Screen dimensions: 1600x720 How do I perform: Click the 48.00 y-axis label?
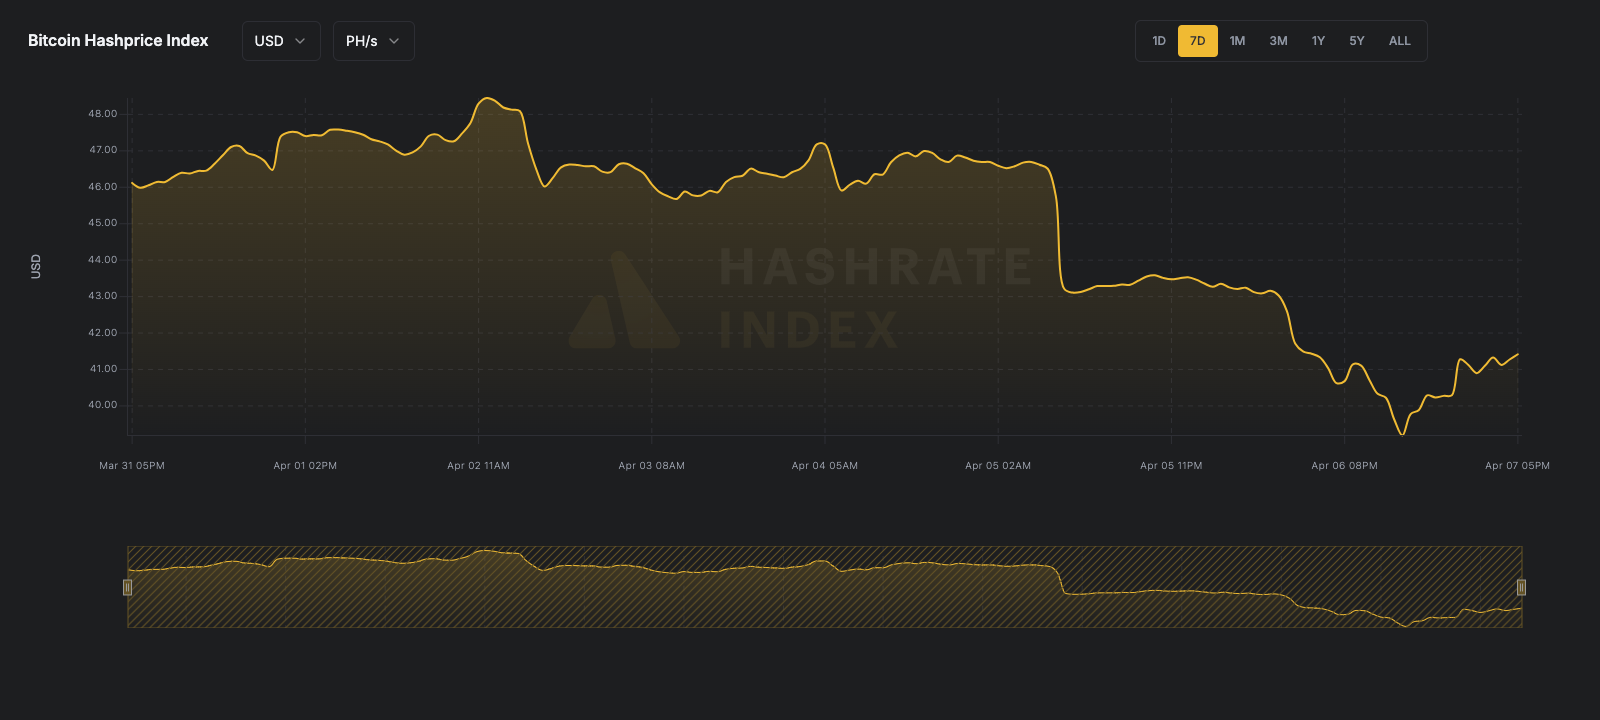[102, 114]
